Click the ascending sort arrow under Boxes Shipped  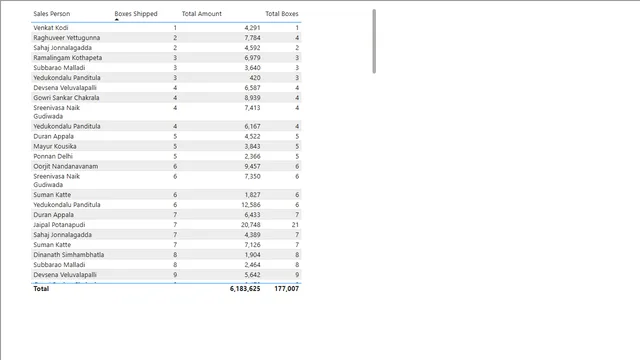[117, 19]
